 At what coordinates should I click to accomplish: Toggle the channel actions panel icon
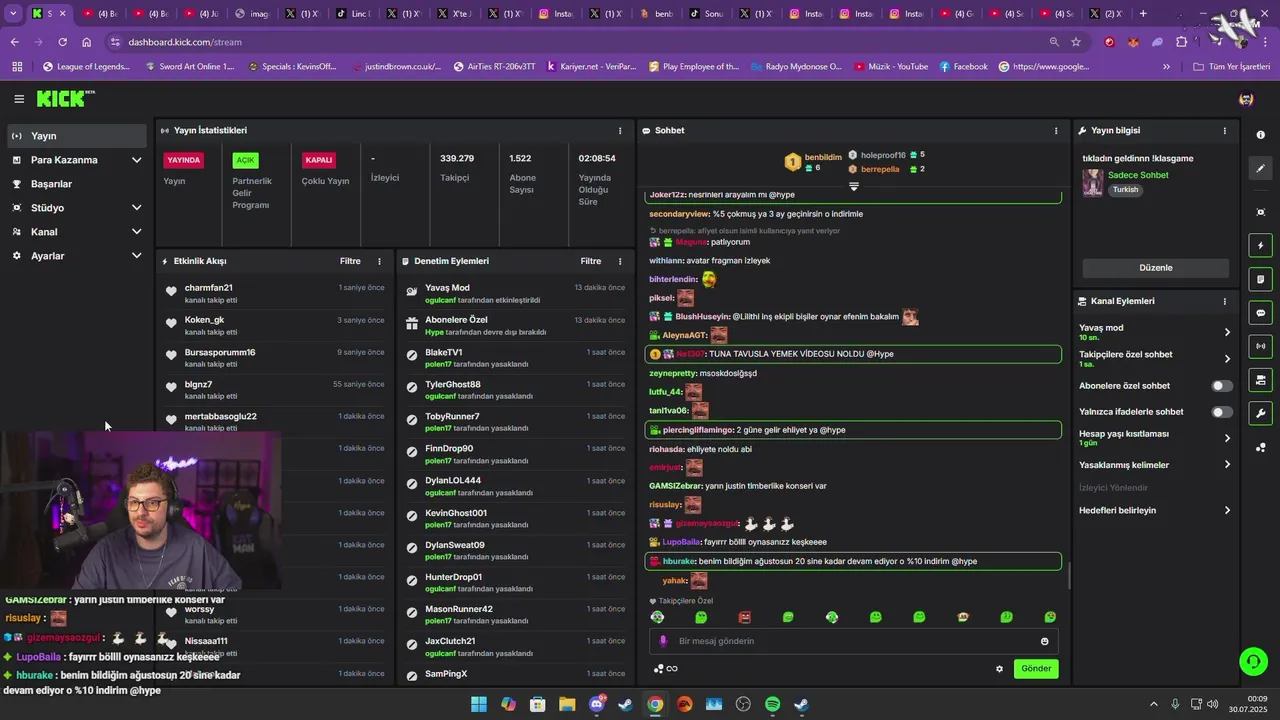point(1260,380)
